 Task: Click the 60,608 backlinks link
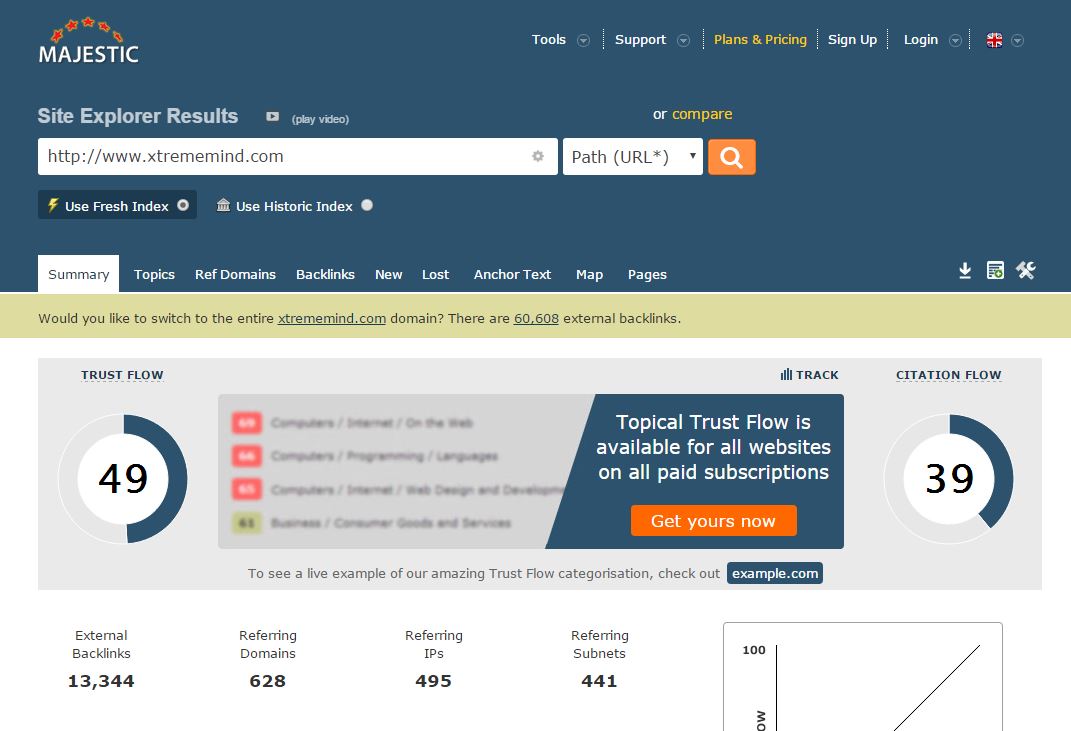[536, 319]
